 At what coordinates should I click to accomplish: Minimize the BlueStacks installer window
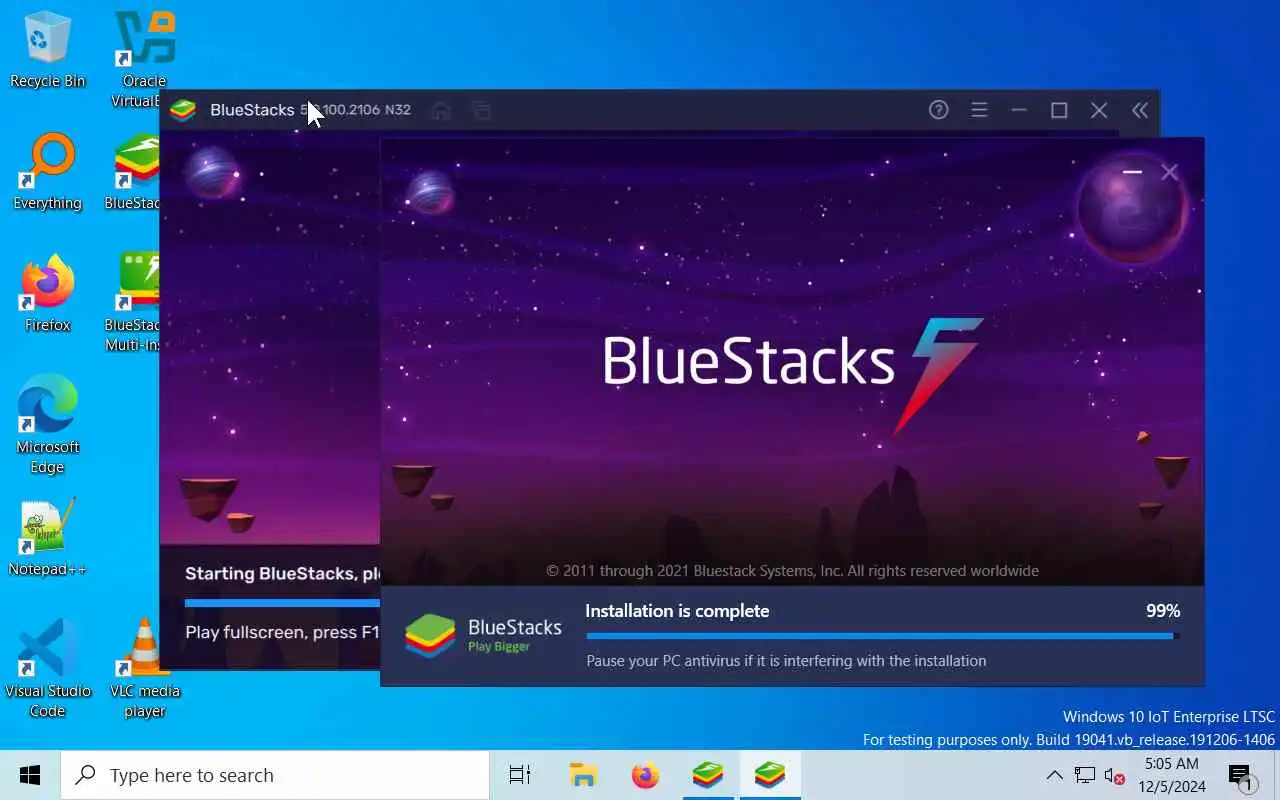click(x=1132, y=172)
